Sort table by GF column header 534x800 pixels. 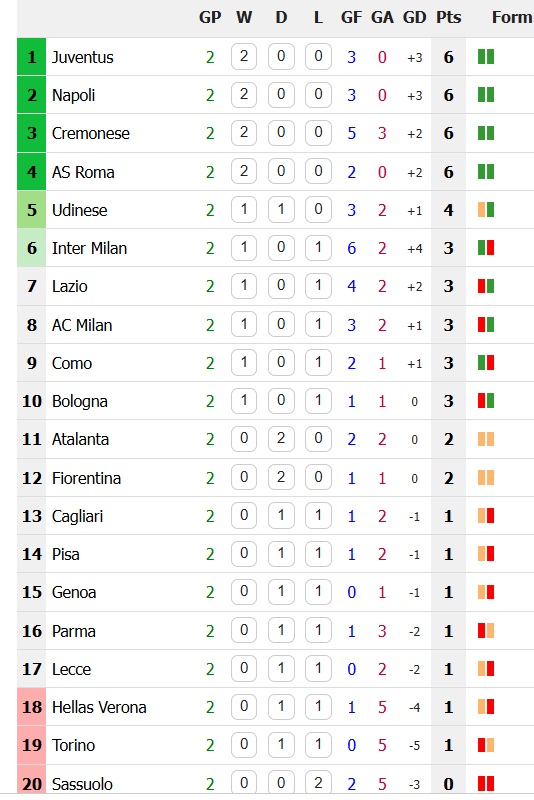(x=351, y=17)
